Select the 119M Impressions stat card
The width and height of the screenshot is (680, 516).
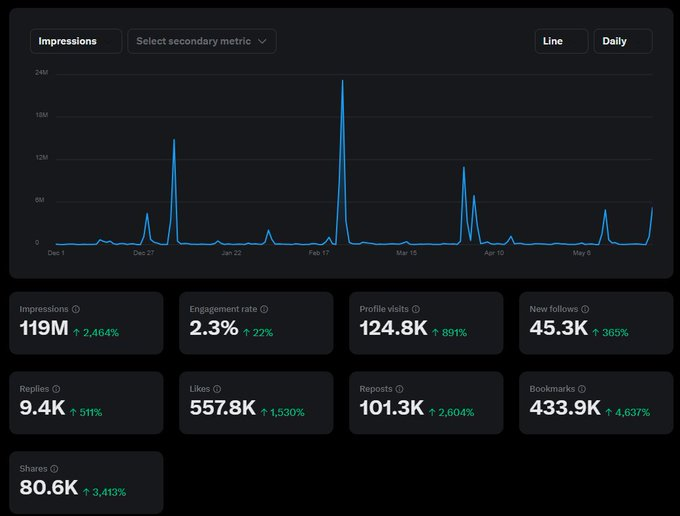click(86, 323)
